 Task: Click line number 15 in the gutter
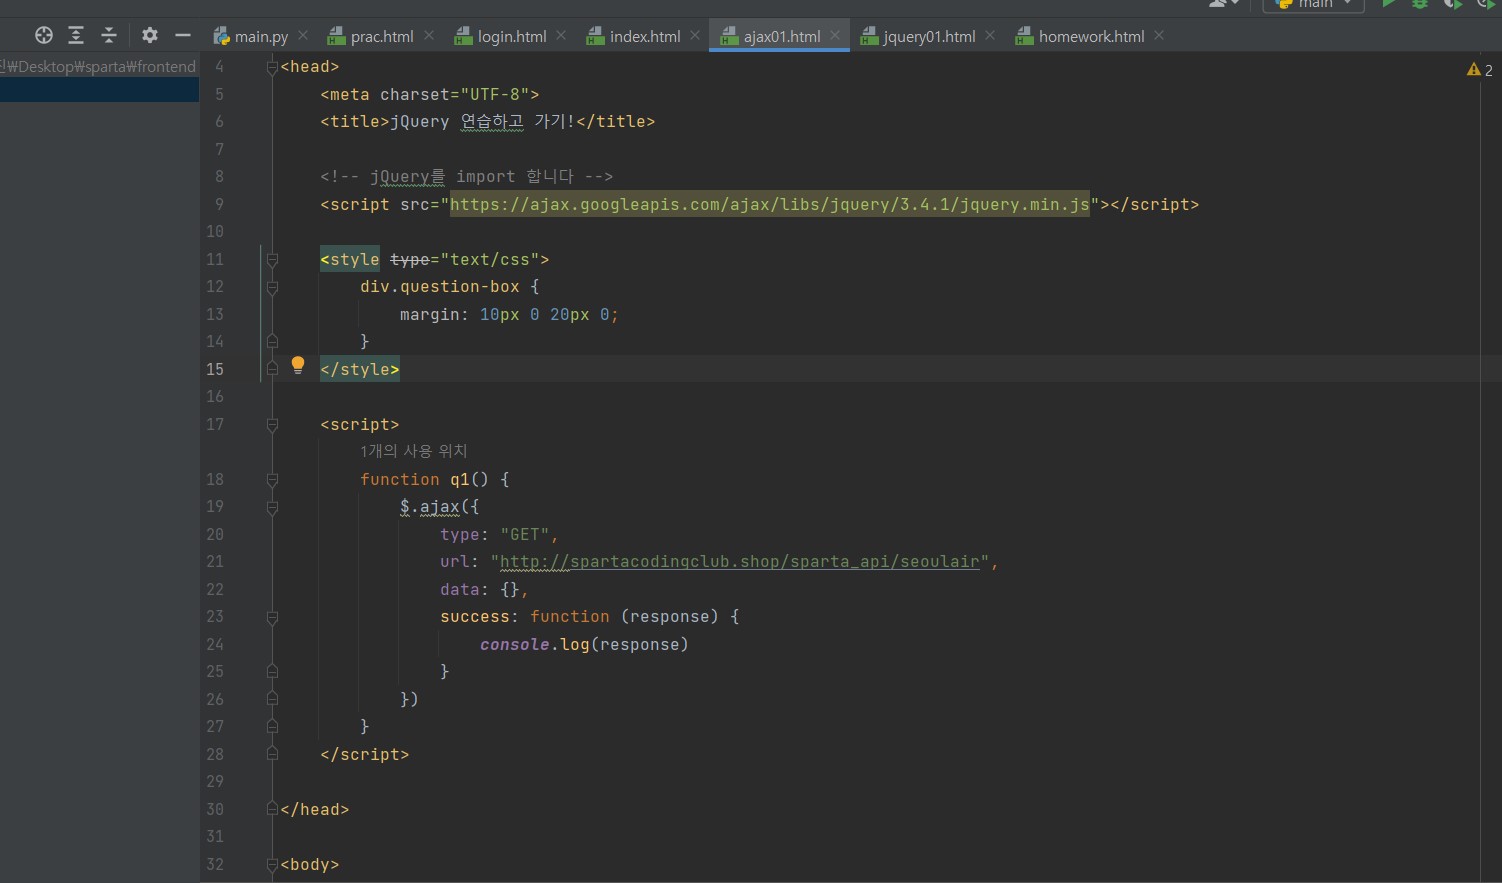215,370
